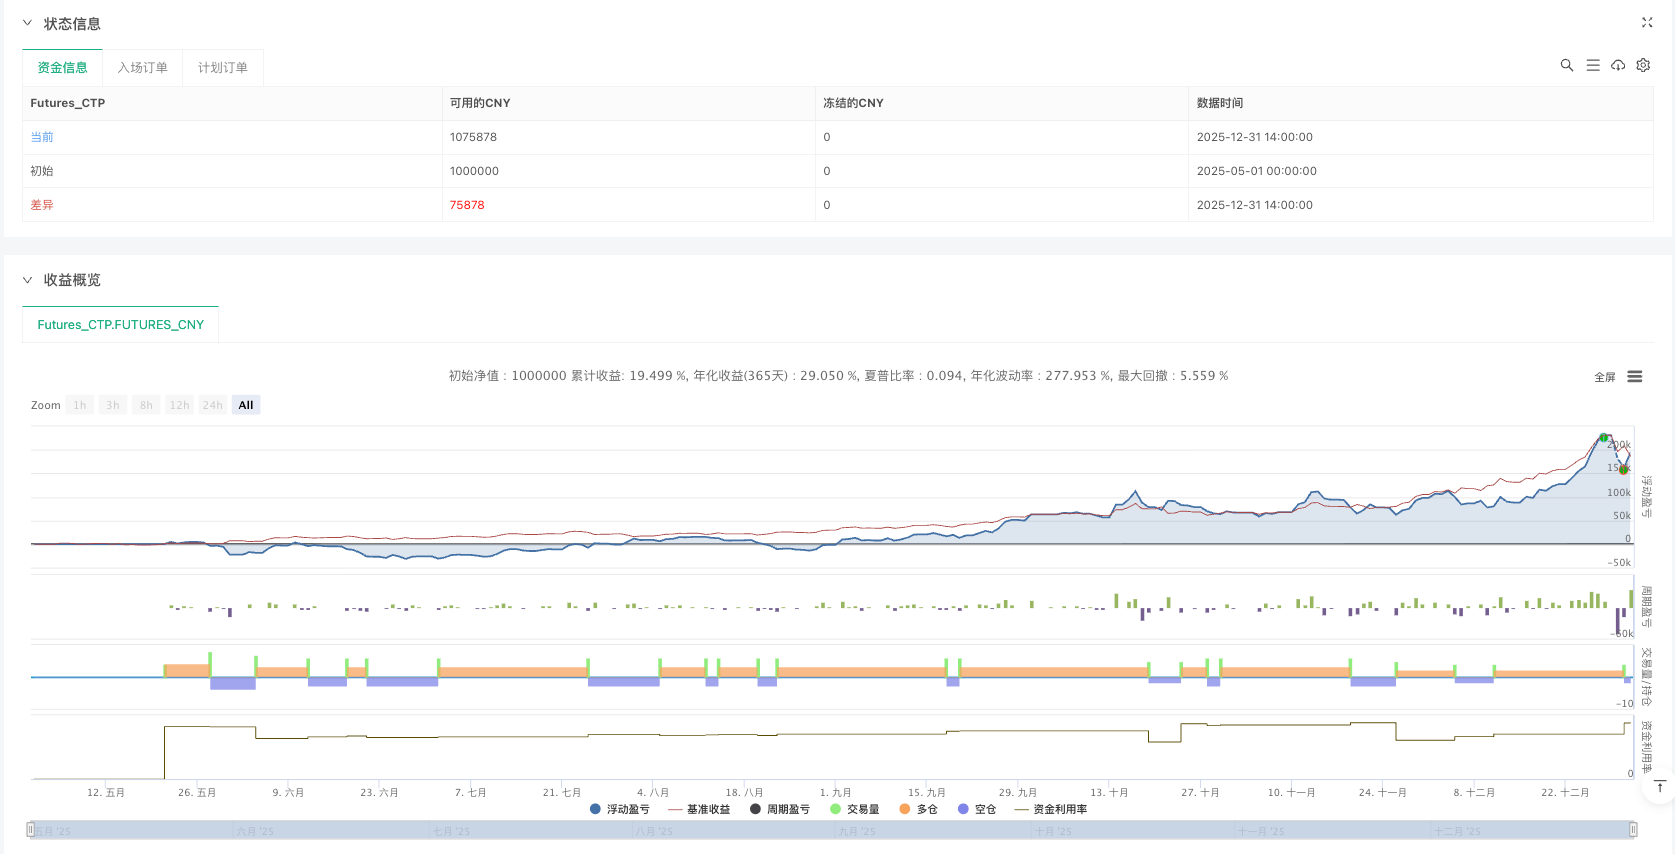Viewport: 1675px width, 854px height.
Task: Collapse the 状态信息 section
Action: tap(27, 23)
